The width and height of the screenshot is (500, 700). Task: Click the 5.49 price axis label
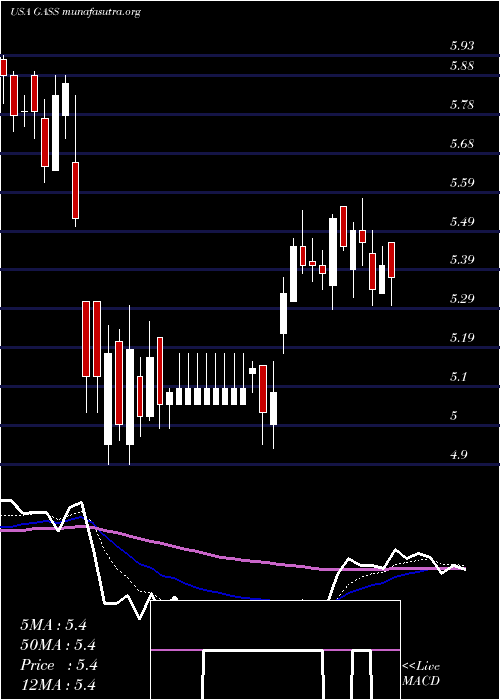462,221
